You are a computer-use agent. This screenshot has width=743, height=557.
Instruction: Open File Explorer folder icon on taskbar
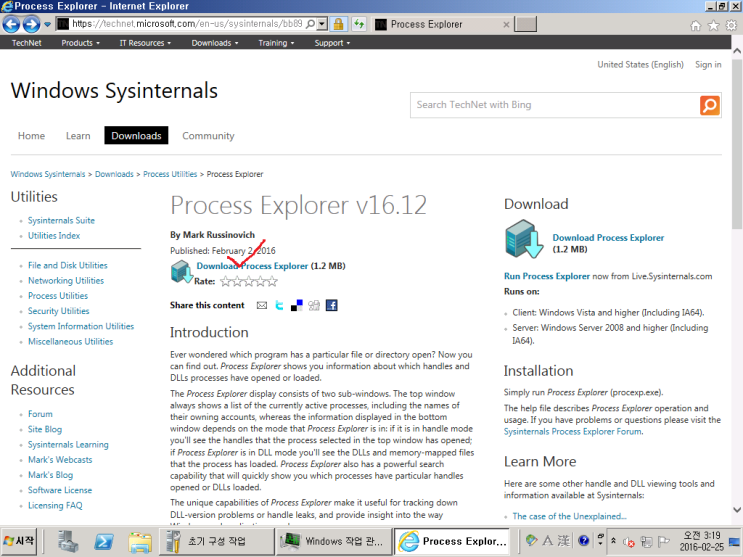click(140, 542)
